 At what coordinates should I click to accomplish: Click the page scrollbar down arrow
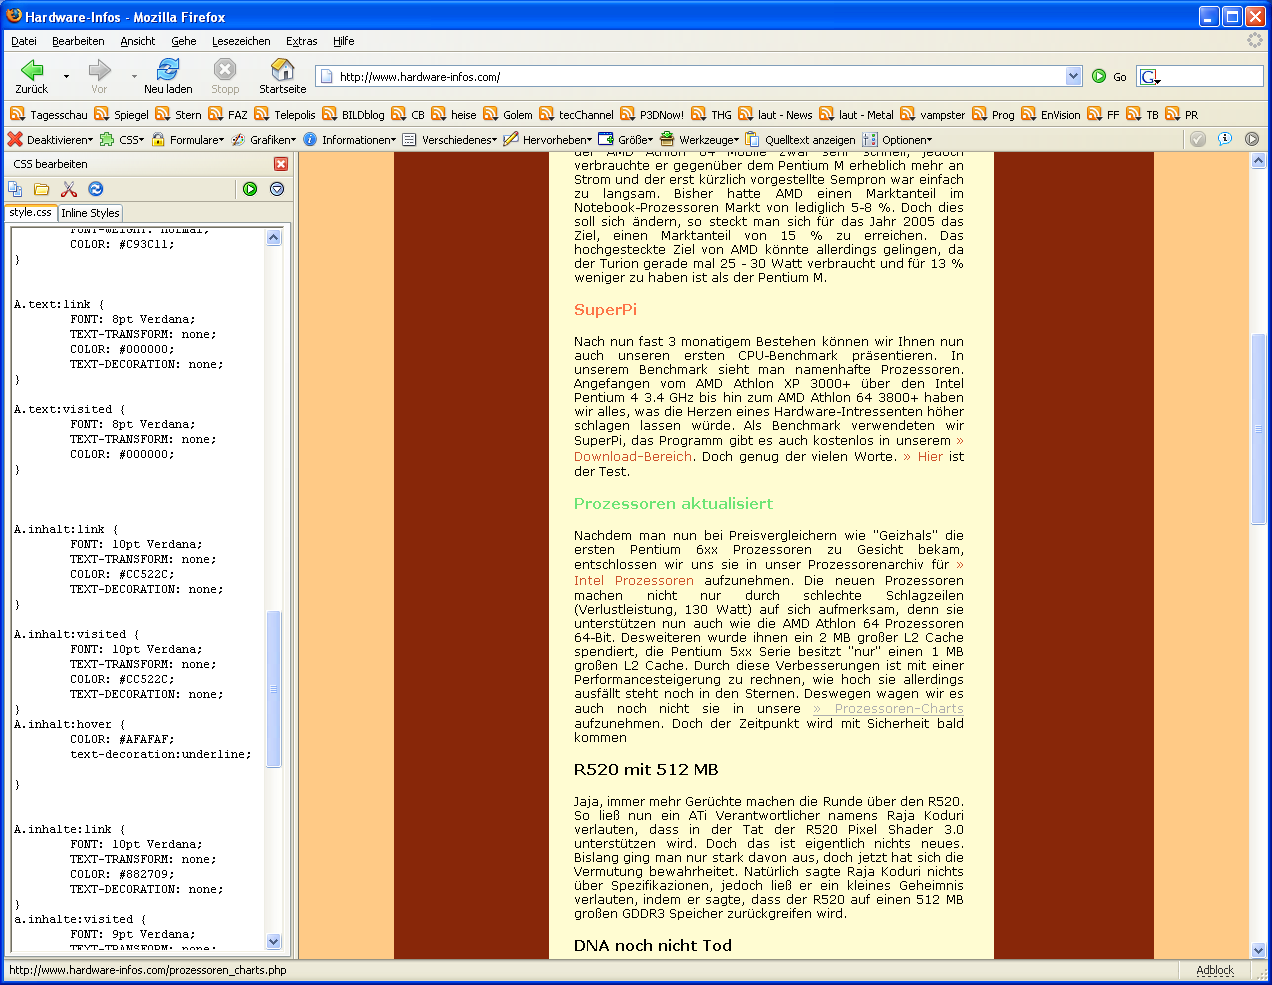coord(1258,951)
